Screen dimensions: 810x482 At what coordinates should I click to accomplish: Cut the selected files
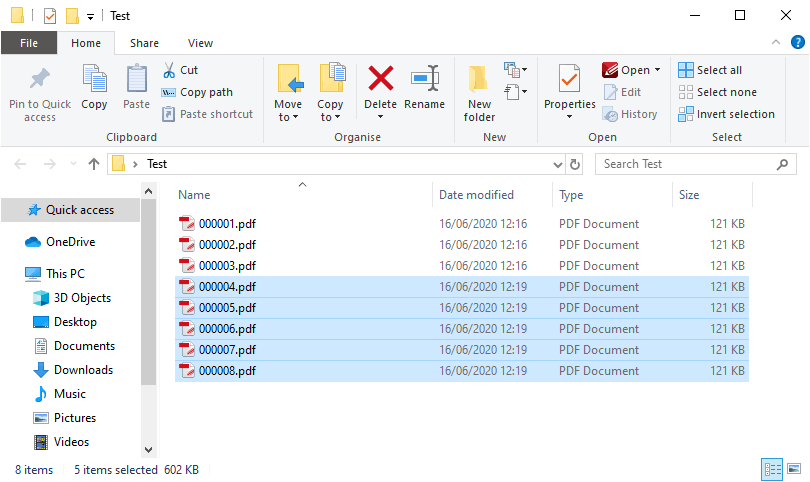181,70
